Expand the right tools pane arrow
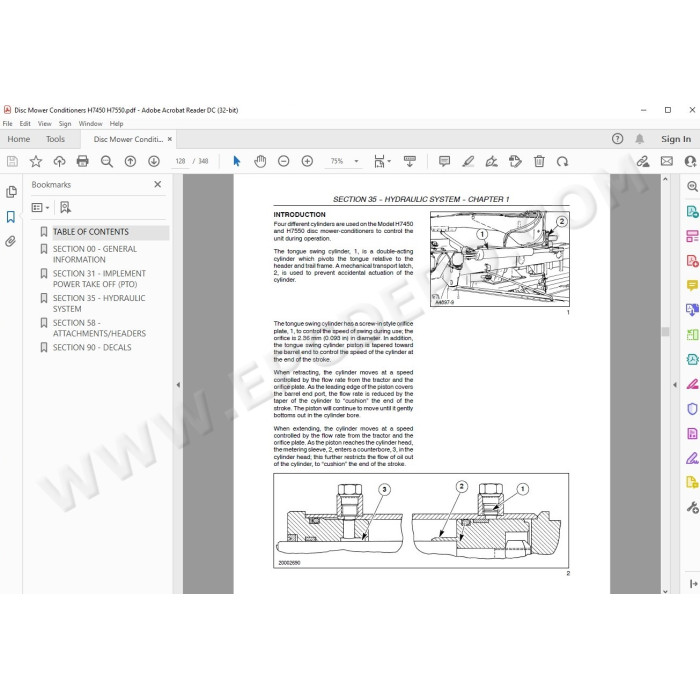Viewport: 700px width, 700px height. pos(675,384)
